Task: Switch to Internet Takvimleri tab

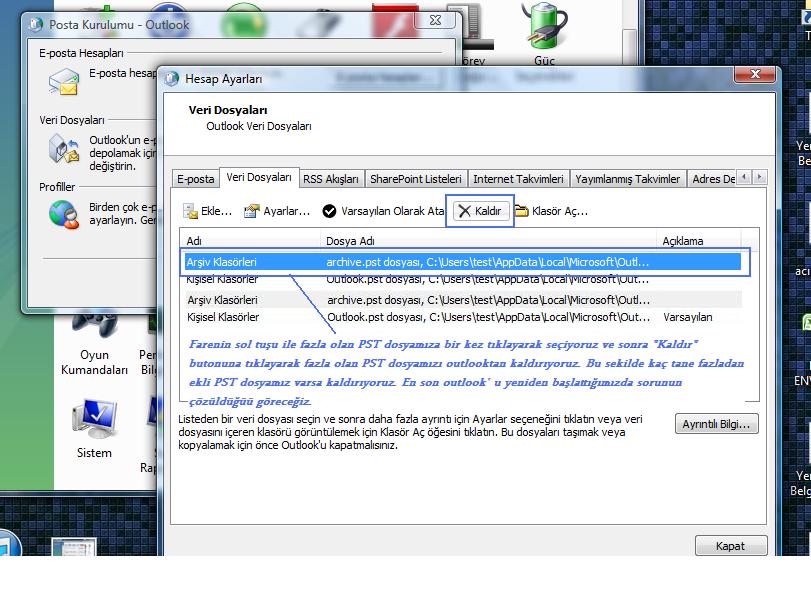Action: 518,179
